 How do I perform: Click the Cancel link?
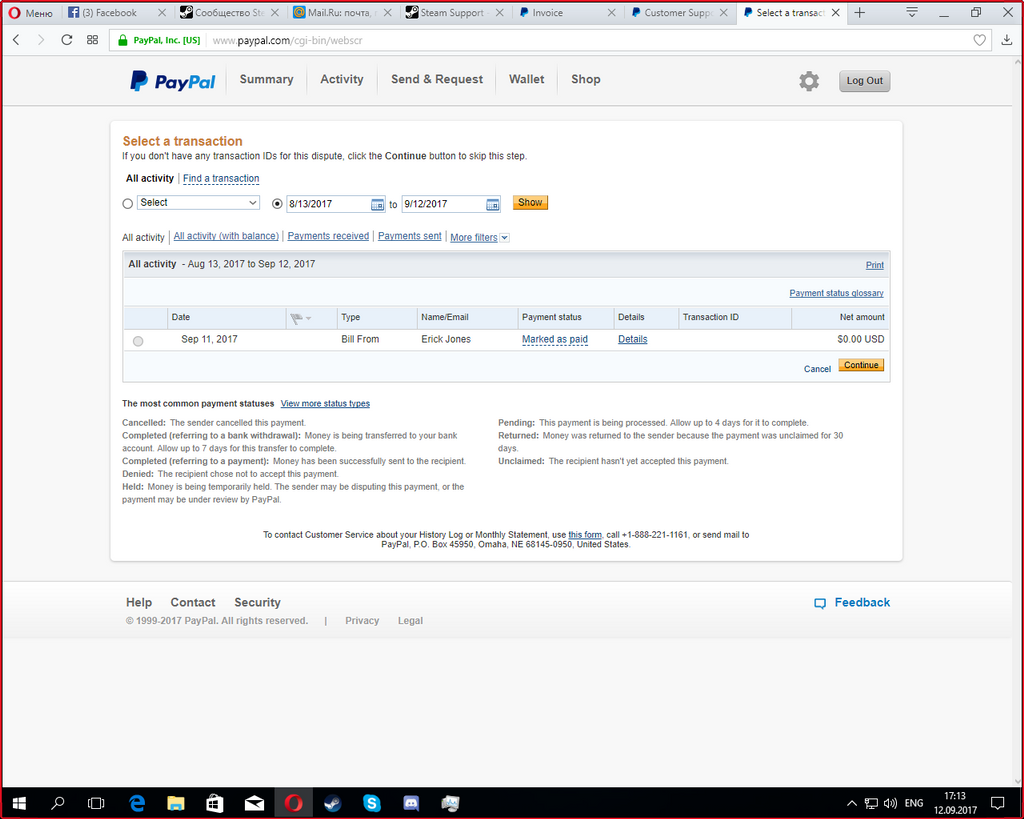(x=817, y=369)
